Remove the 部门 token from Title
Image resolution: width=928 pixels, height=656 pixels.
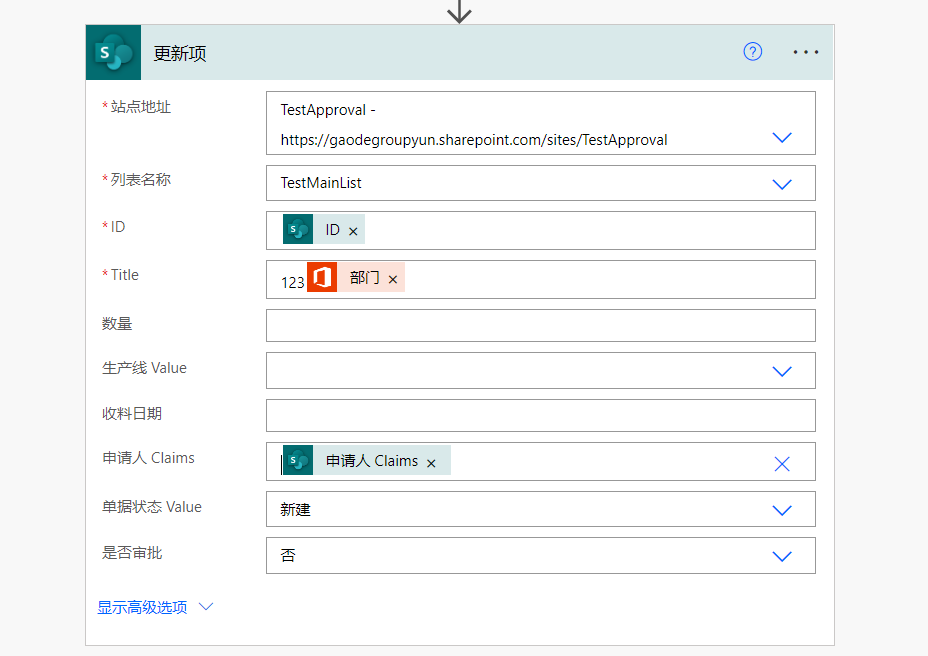pyautogui.click(x=393, y=279)
